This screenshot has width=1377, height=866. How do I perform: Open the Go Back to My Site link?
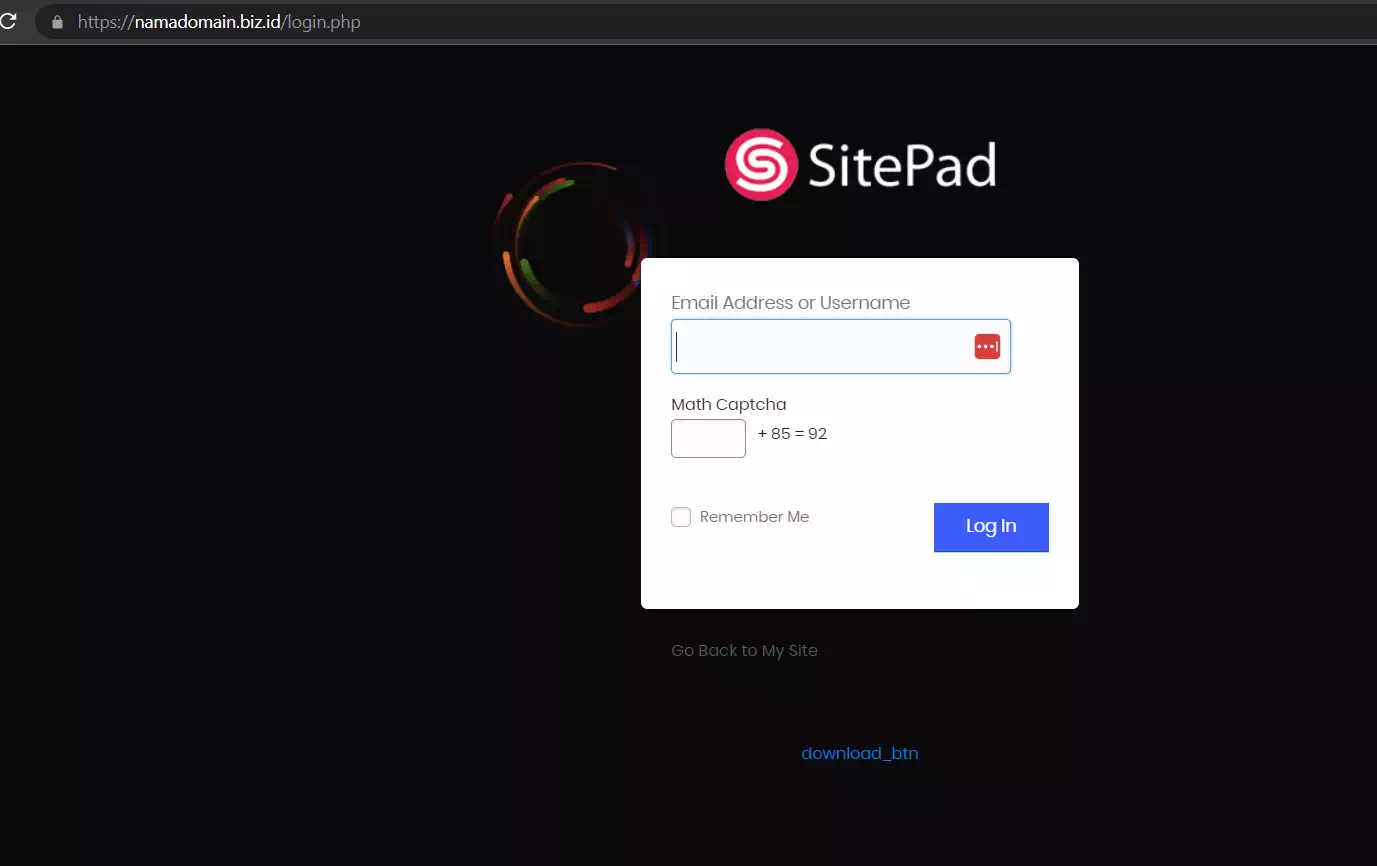(x=744, y=650)
